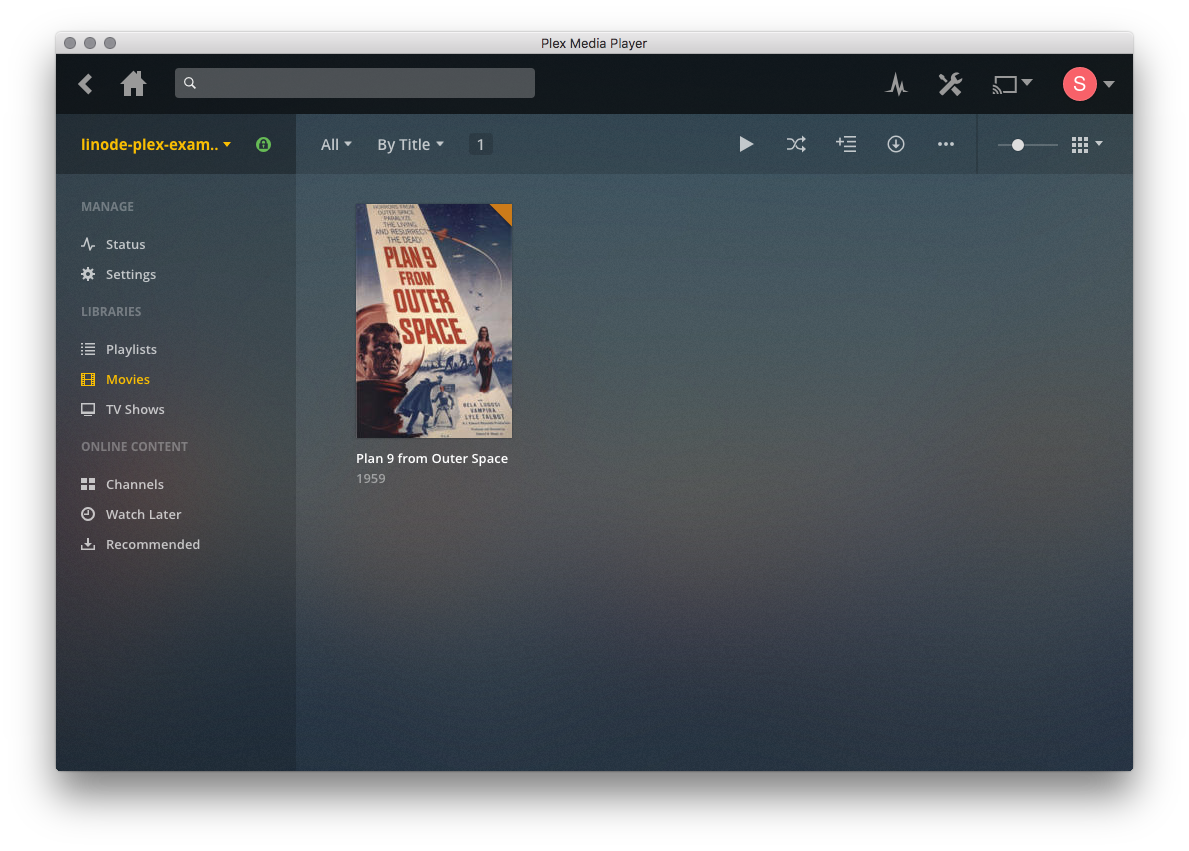Select Movies in the sidebar
1189x851 pixels.
(127, 379)
